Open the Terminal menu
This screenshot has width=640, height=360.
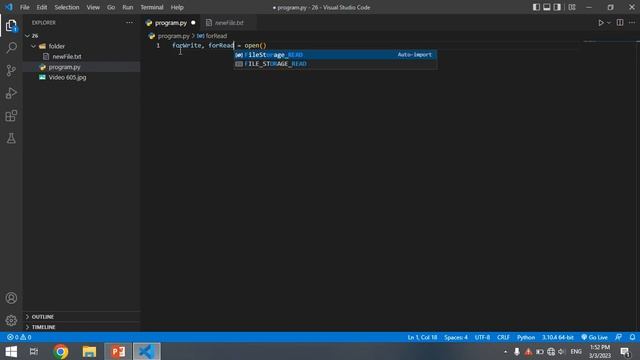152,7
